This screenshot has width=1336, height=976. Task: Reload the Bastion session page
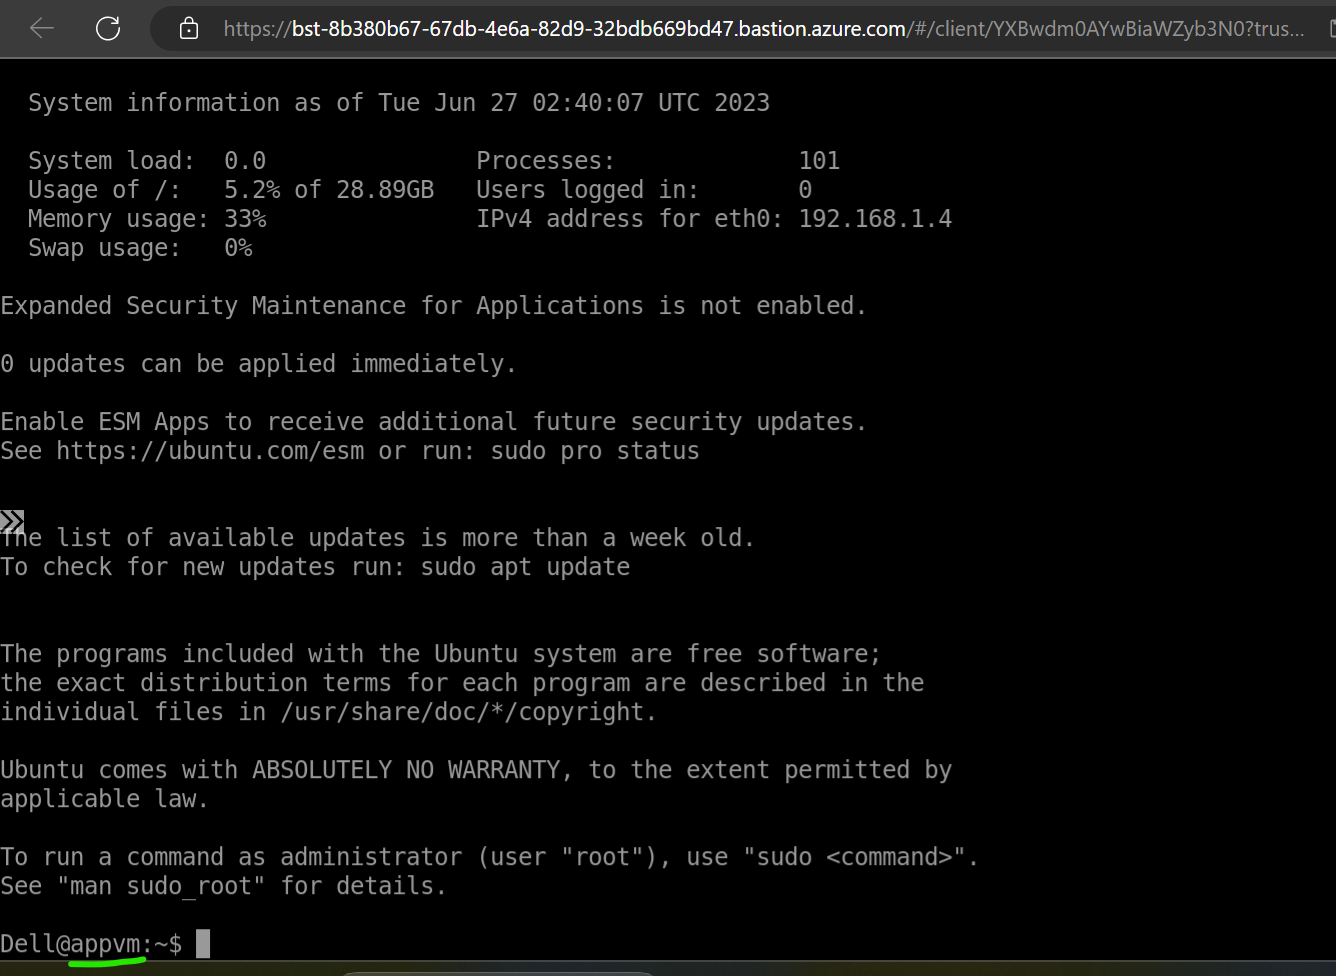click(108, 29)
